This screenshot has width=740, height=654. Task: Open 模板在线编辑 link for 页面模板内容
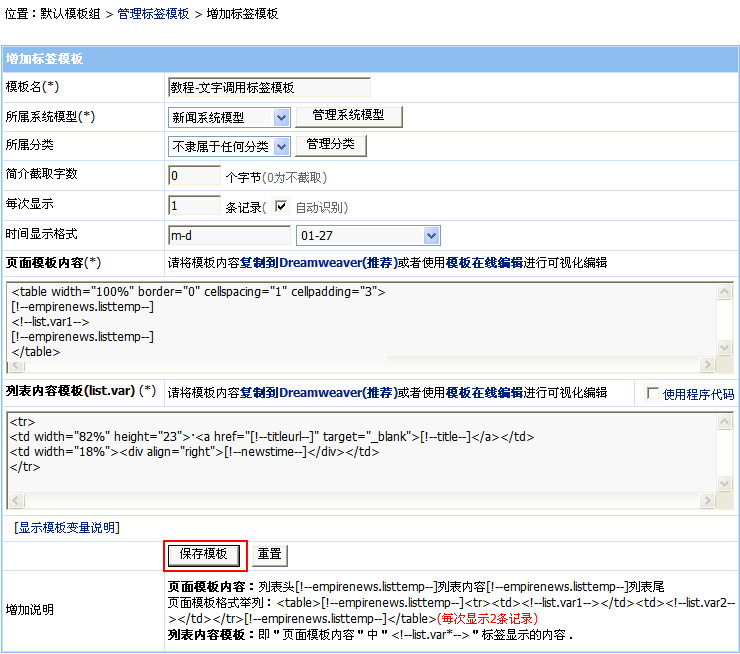pyautogui.click(x=484, y=263)
